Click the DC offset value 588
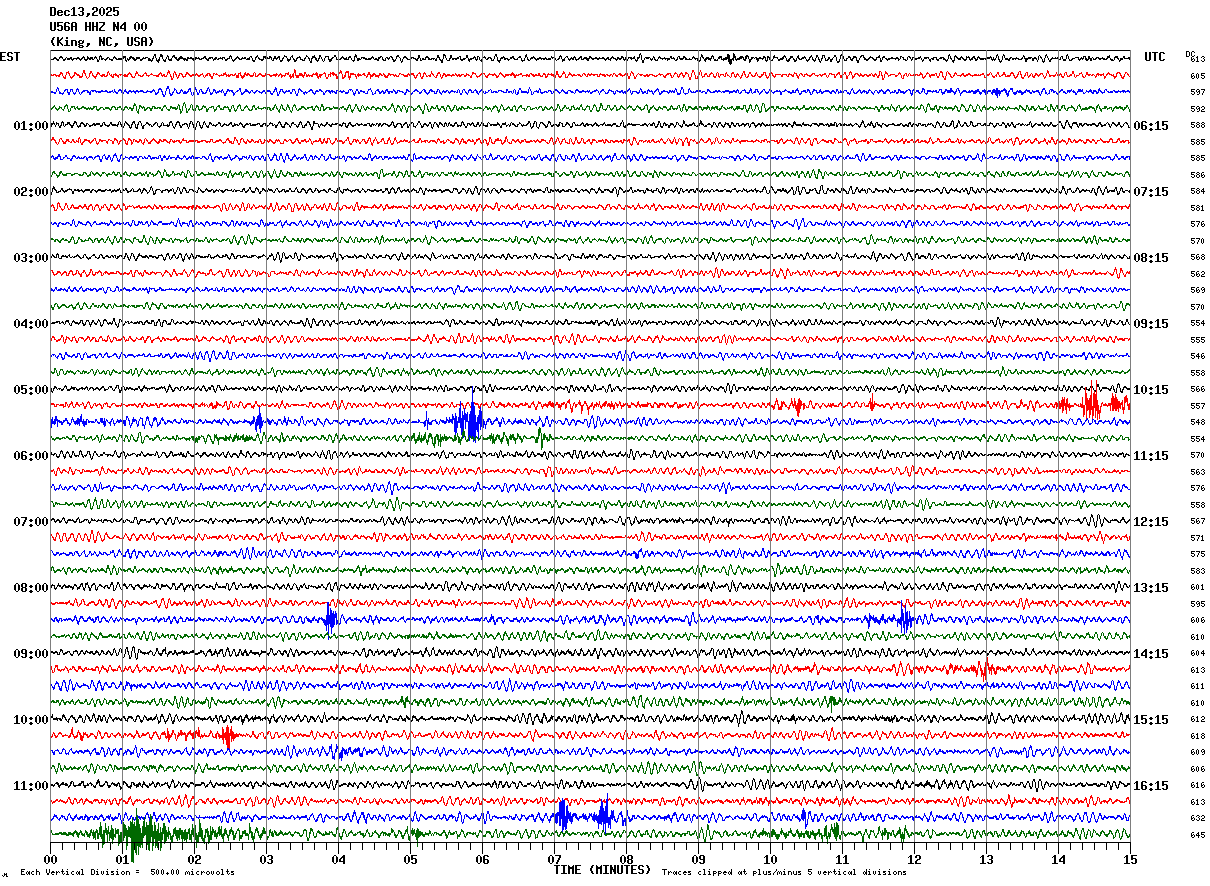This screenshot has width=1210, height=886. [1197, 125]
